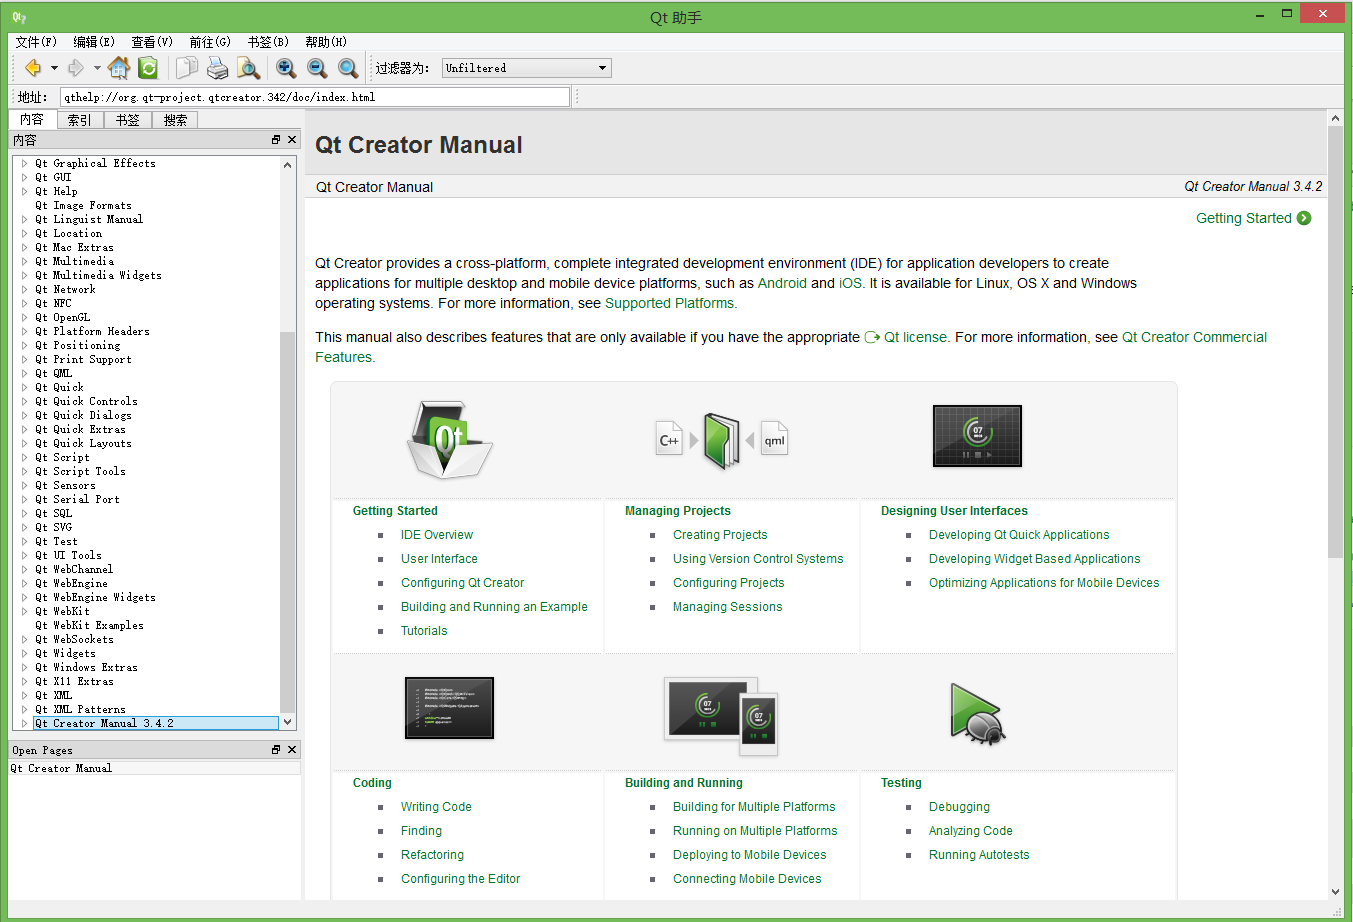
Task: Click the address URL input field
Action: pyautogui.click(x=315, y=97)
